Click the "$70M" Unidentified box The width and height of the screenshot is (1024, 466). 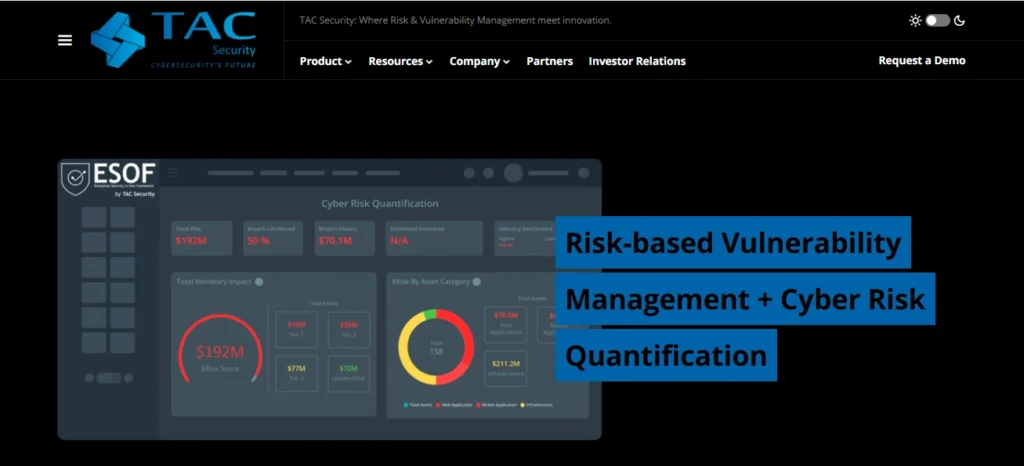click(x=349, y=373)
